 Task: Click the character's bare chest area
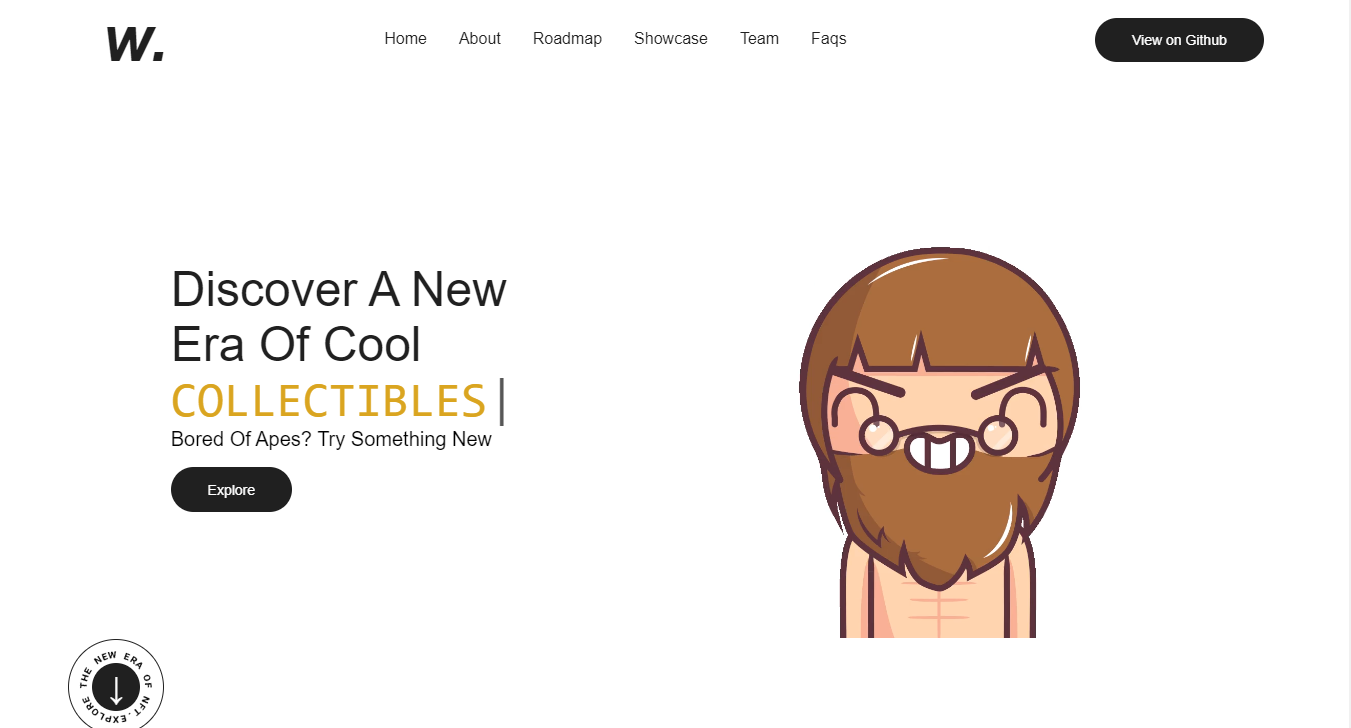point(938,606)
